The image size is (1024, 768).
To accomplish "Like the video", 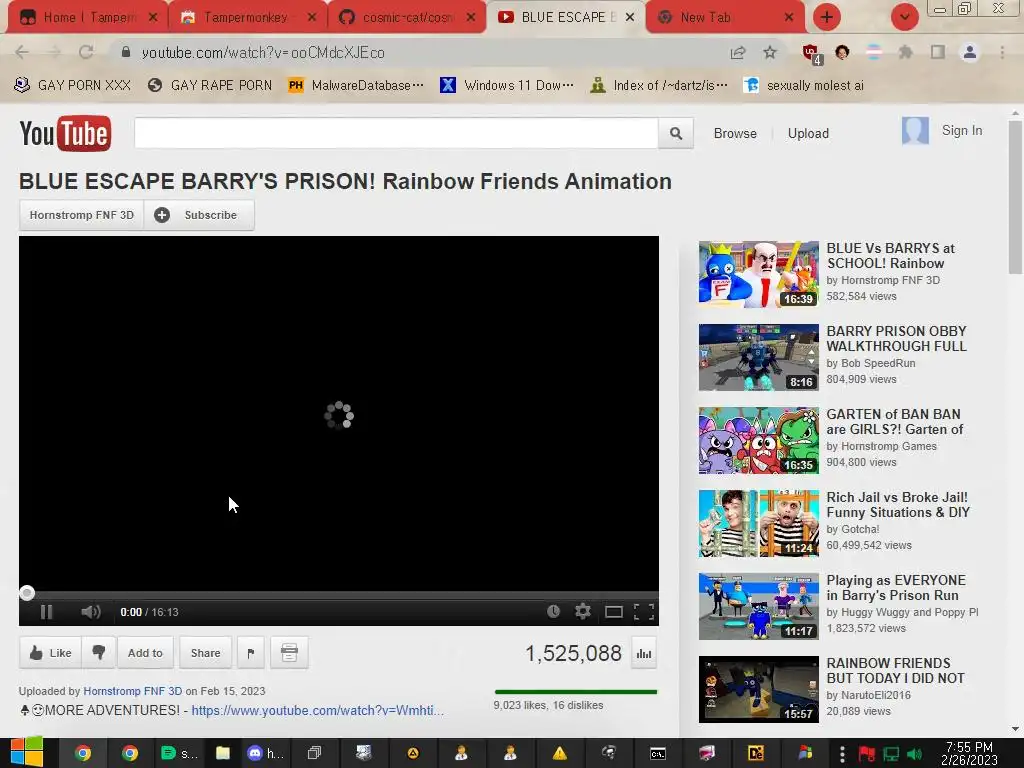I will [50, 652].
